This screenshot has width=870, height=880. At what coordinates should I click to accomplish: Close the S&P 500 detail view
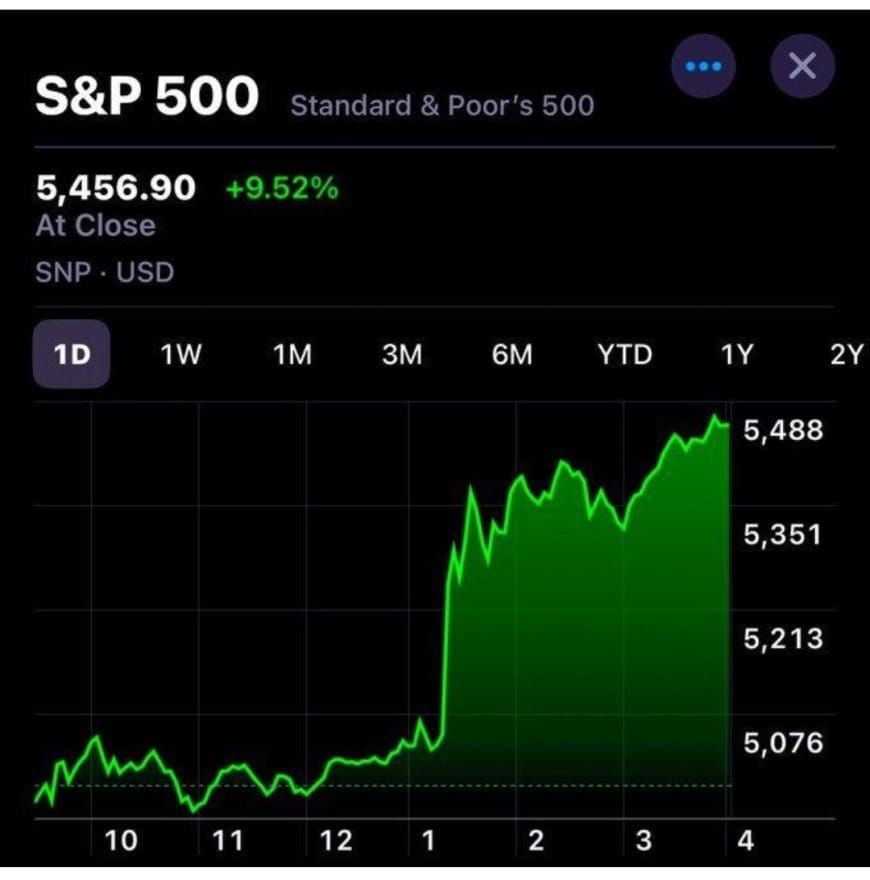[802, 66]
